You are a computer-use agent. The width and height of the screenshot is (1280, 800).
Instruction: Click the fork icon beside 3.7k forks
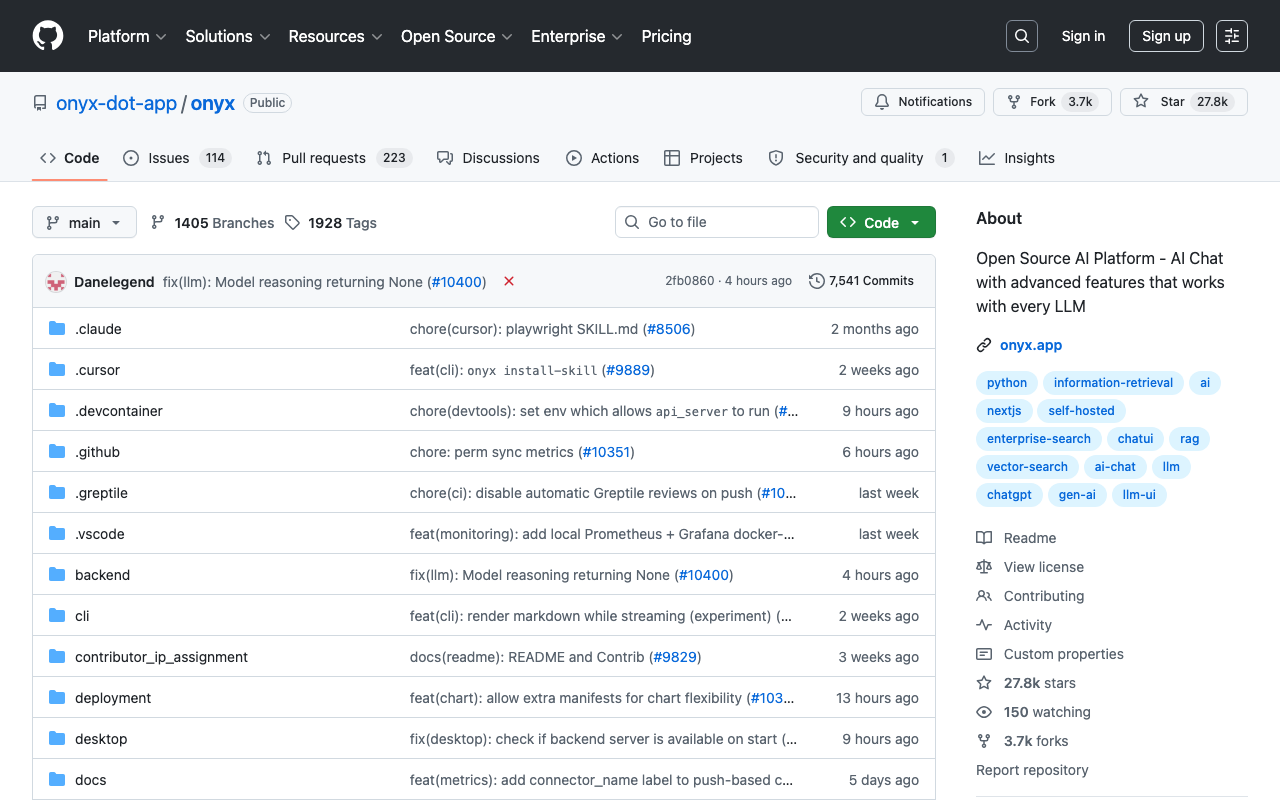click(984, 741)
